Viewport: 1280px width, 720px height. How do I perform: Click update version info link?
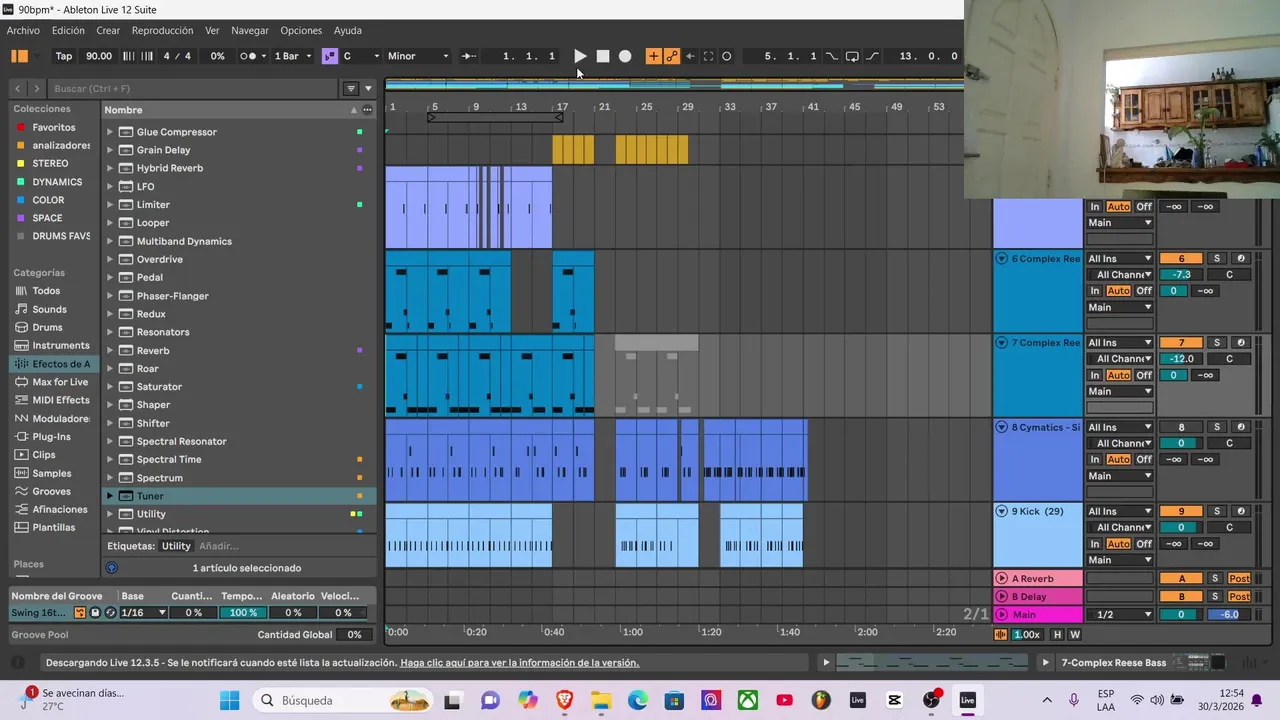(519, 663)
